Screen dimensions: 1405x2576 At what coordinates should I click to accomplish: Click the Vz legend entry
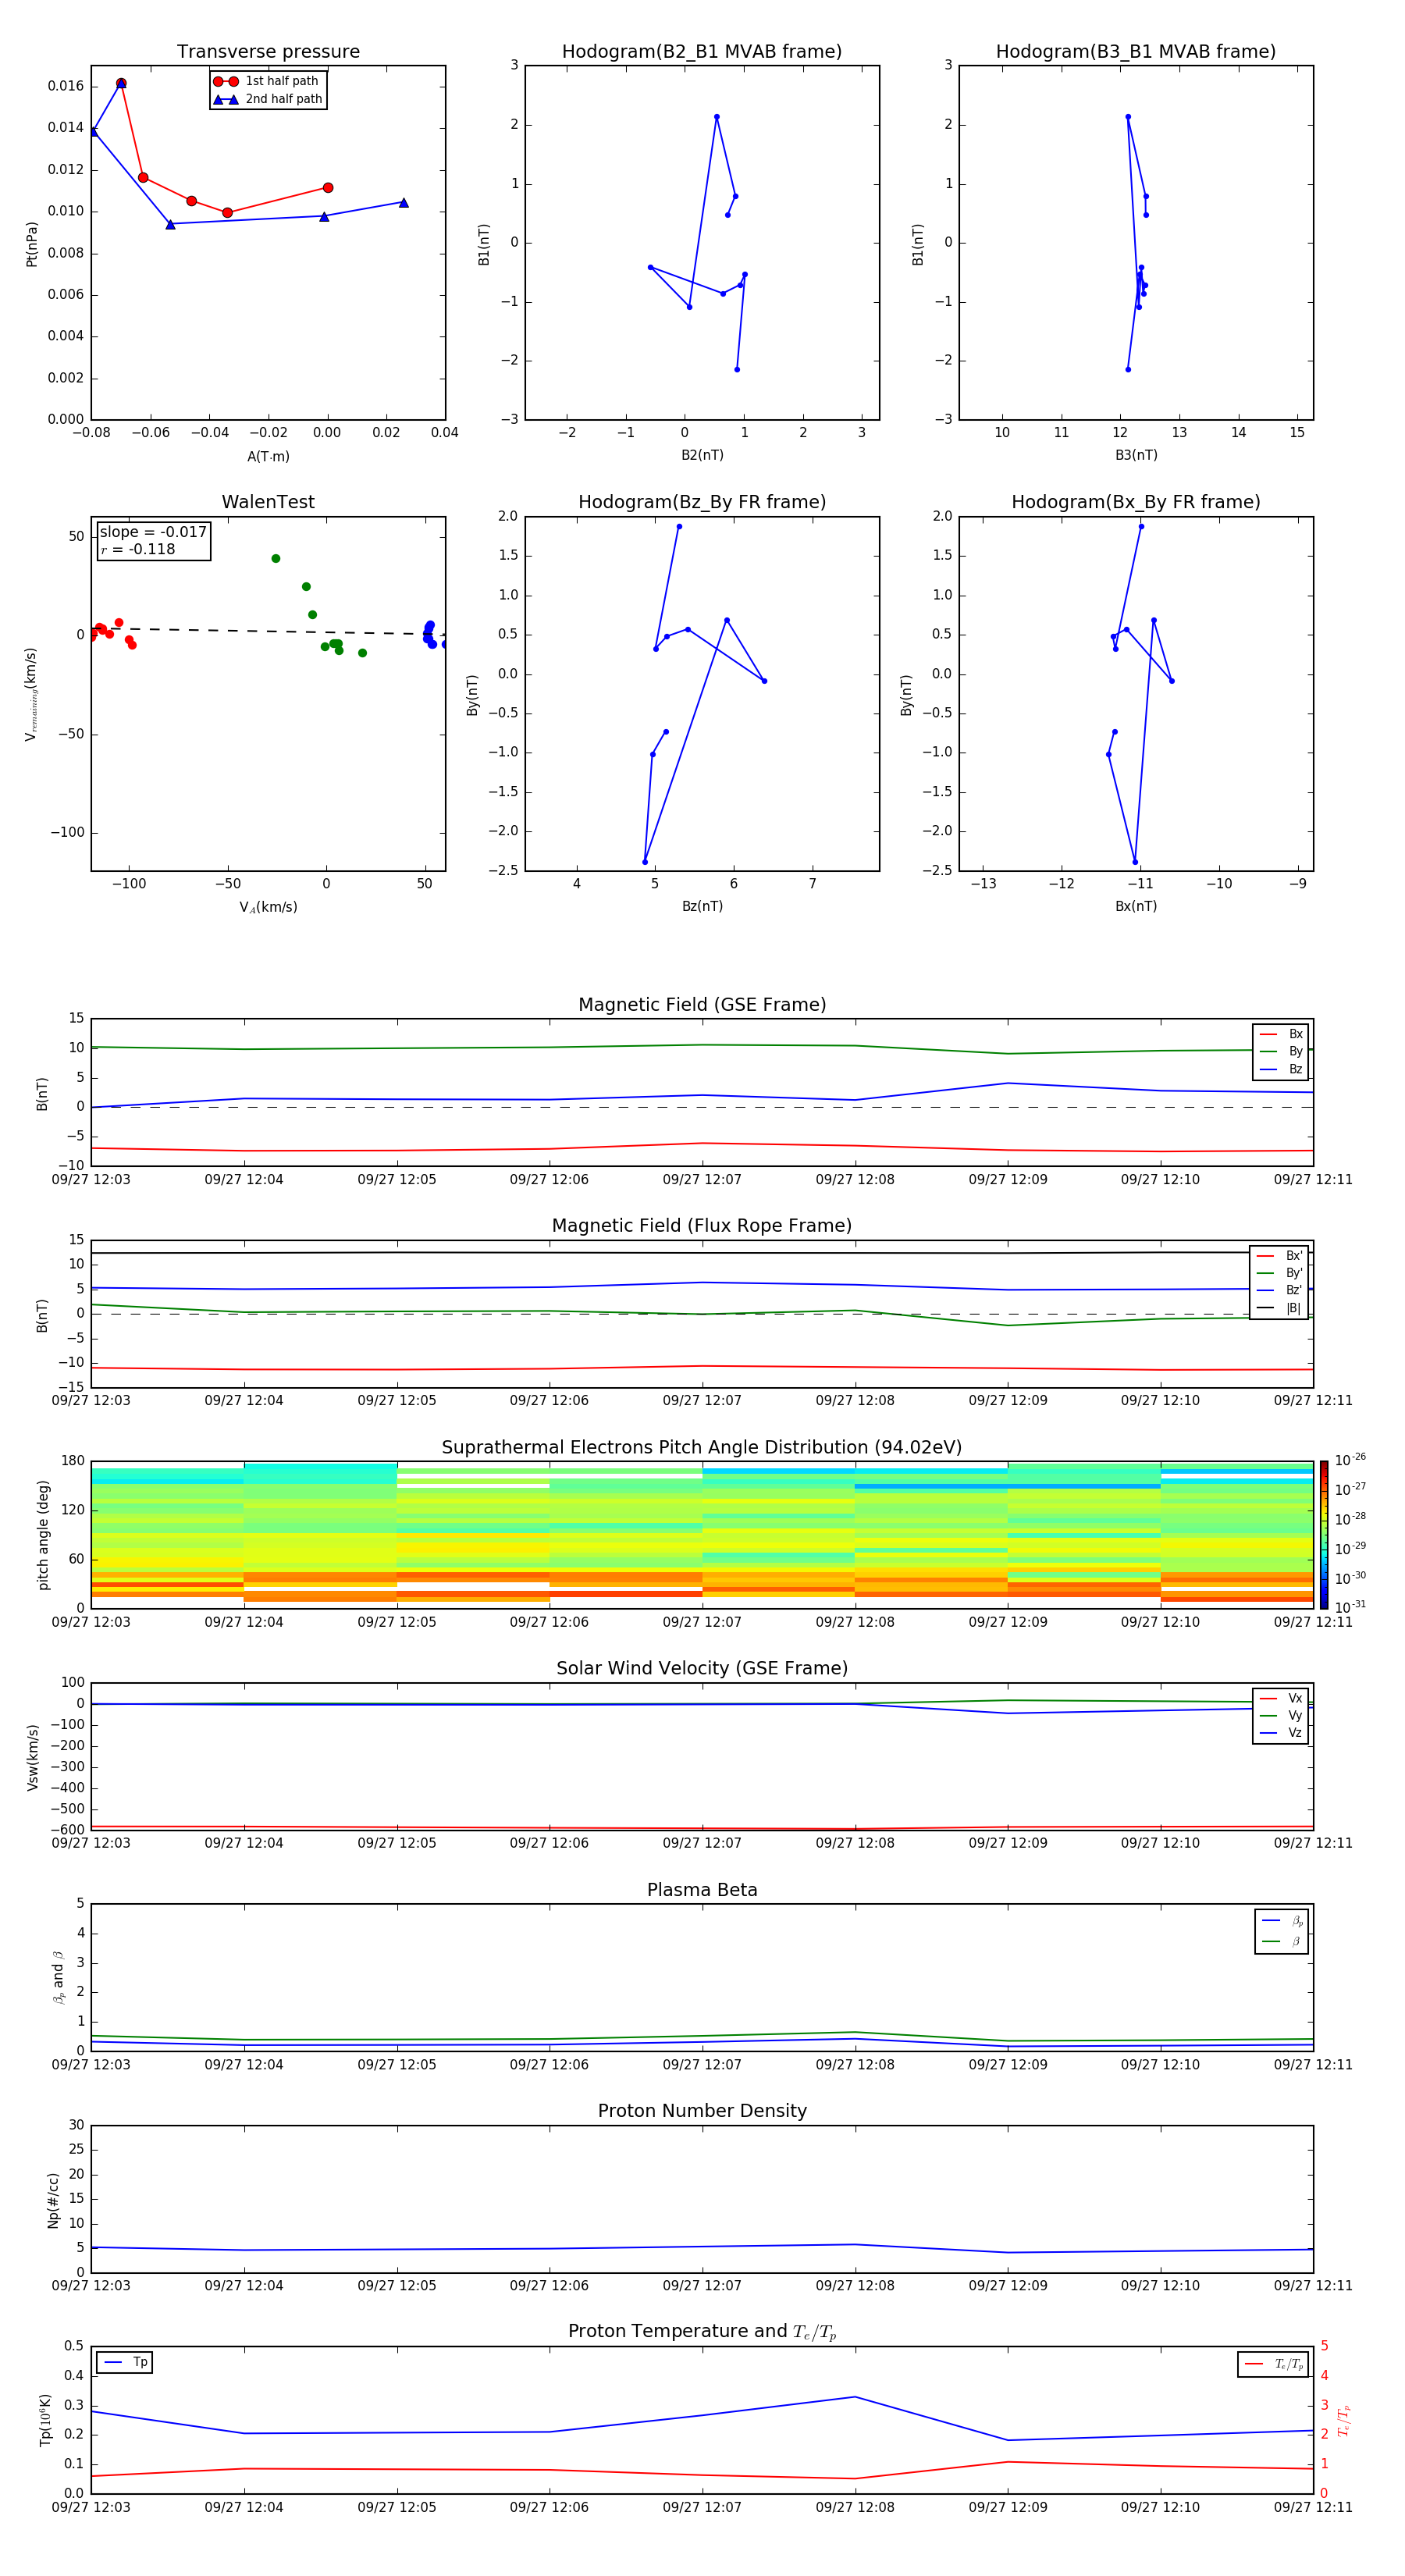[x=1281, y=1732]
